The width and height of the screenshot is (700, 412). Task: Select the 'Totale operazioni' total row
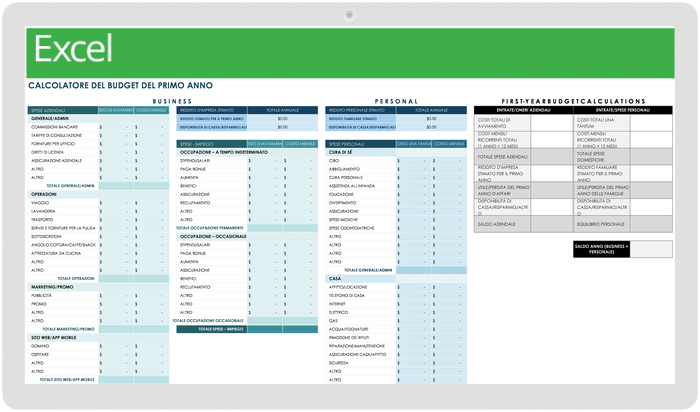98,279
